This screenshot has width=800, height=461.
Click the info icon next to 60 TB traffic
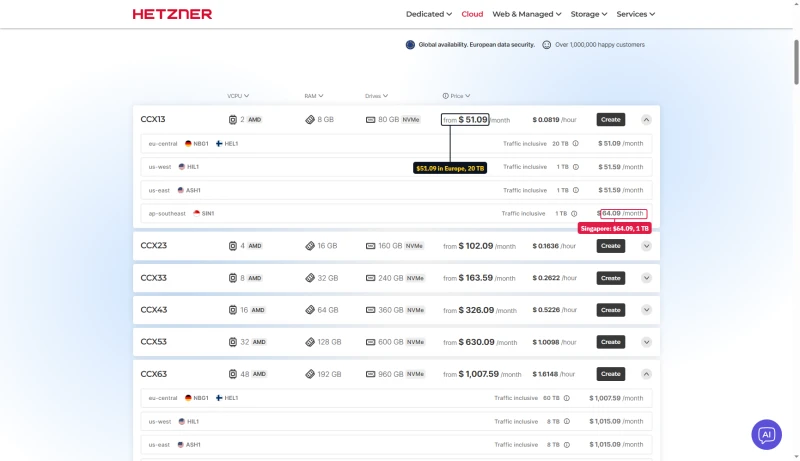(x=567, y=398)
